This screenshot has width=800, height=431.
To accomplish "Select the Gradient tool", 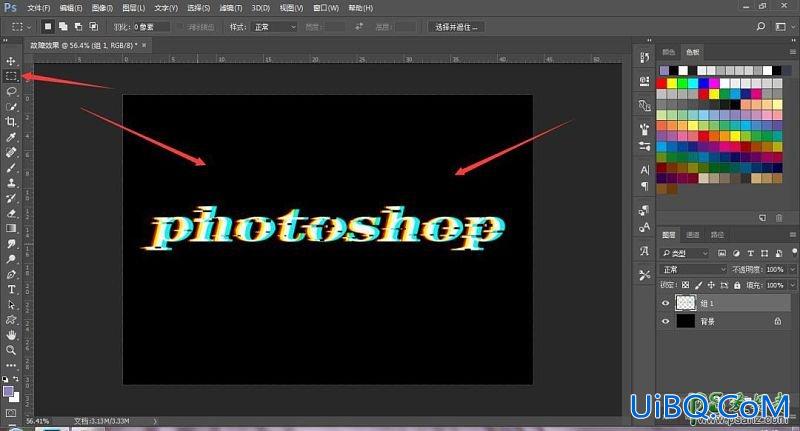I will [11, 229].
